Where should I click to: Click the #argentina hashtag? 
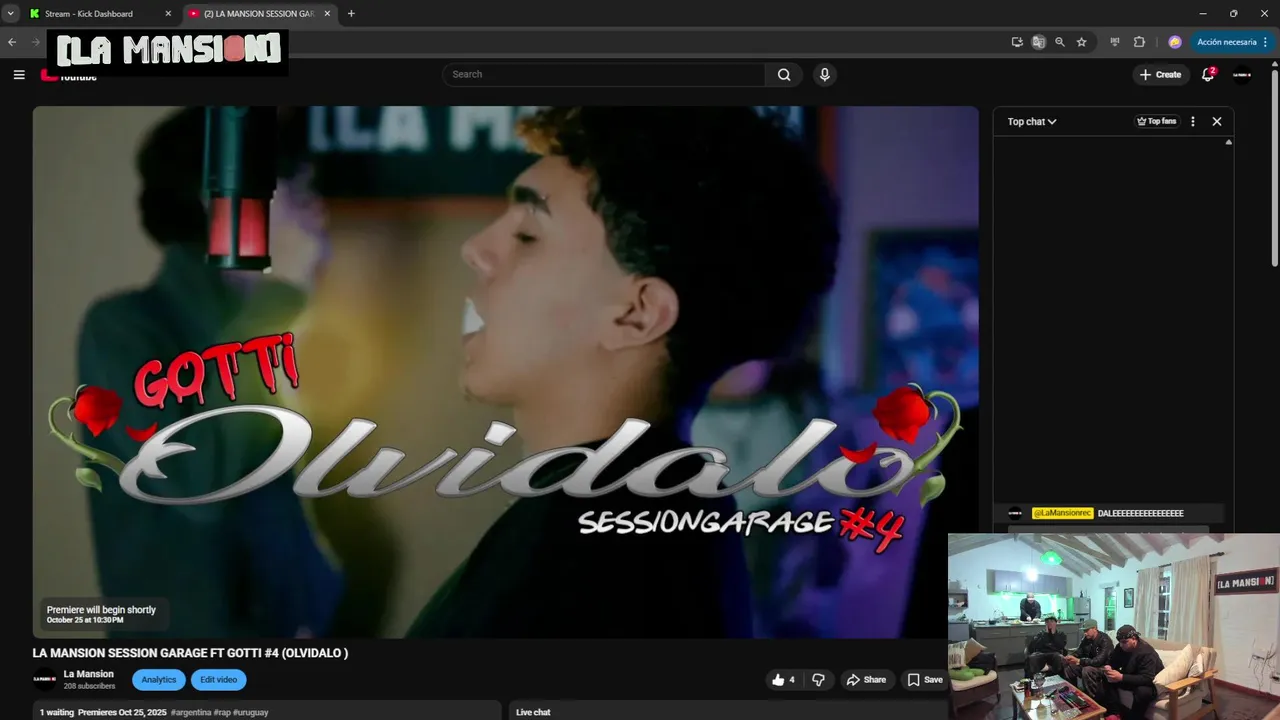(x=190, y=713)
